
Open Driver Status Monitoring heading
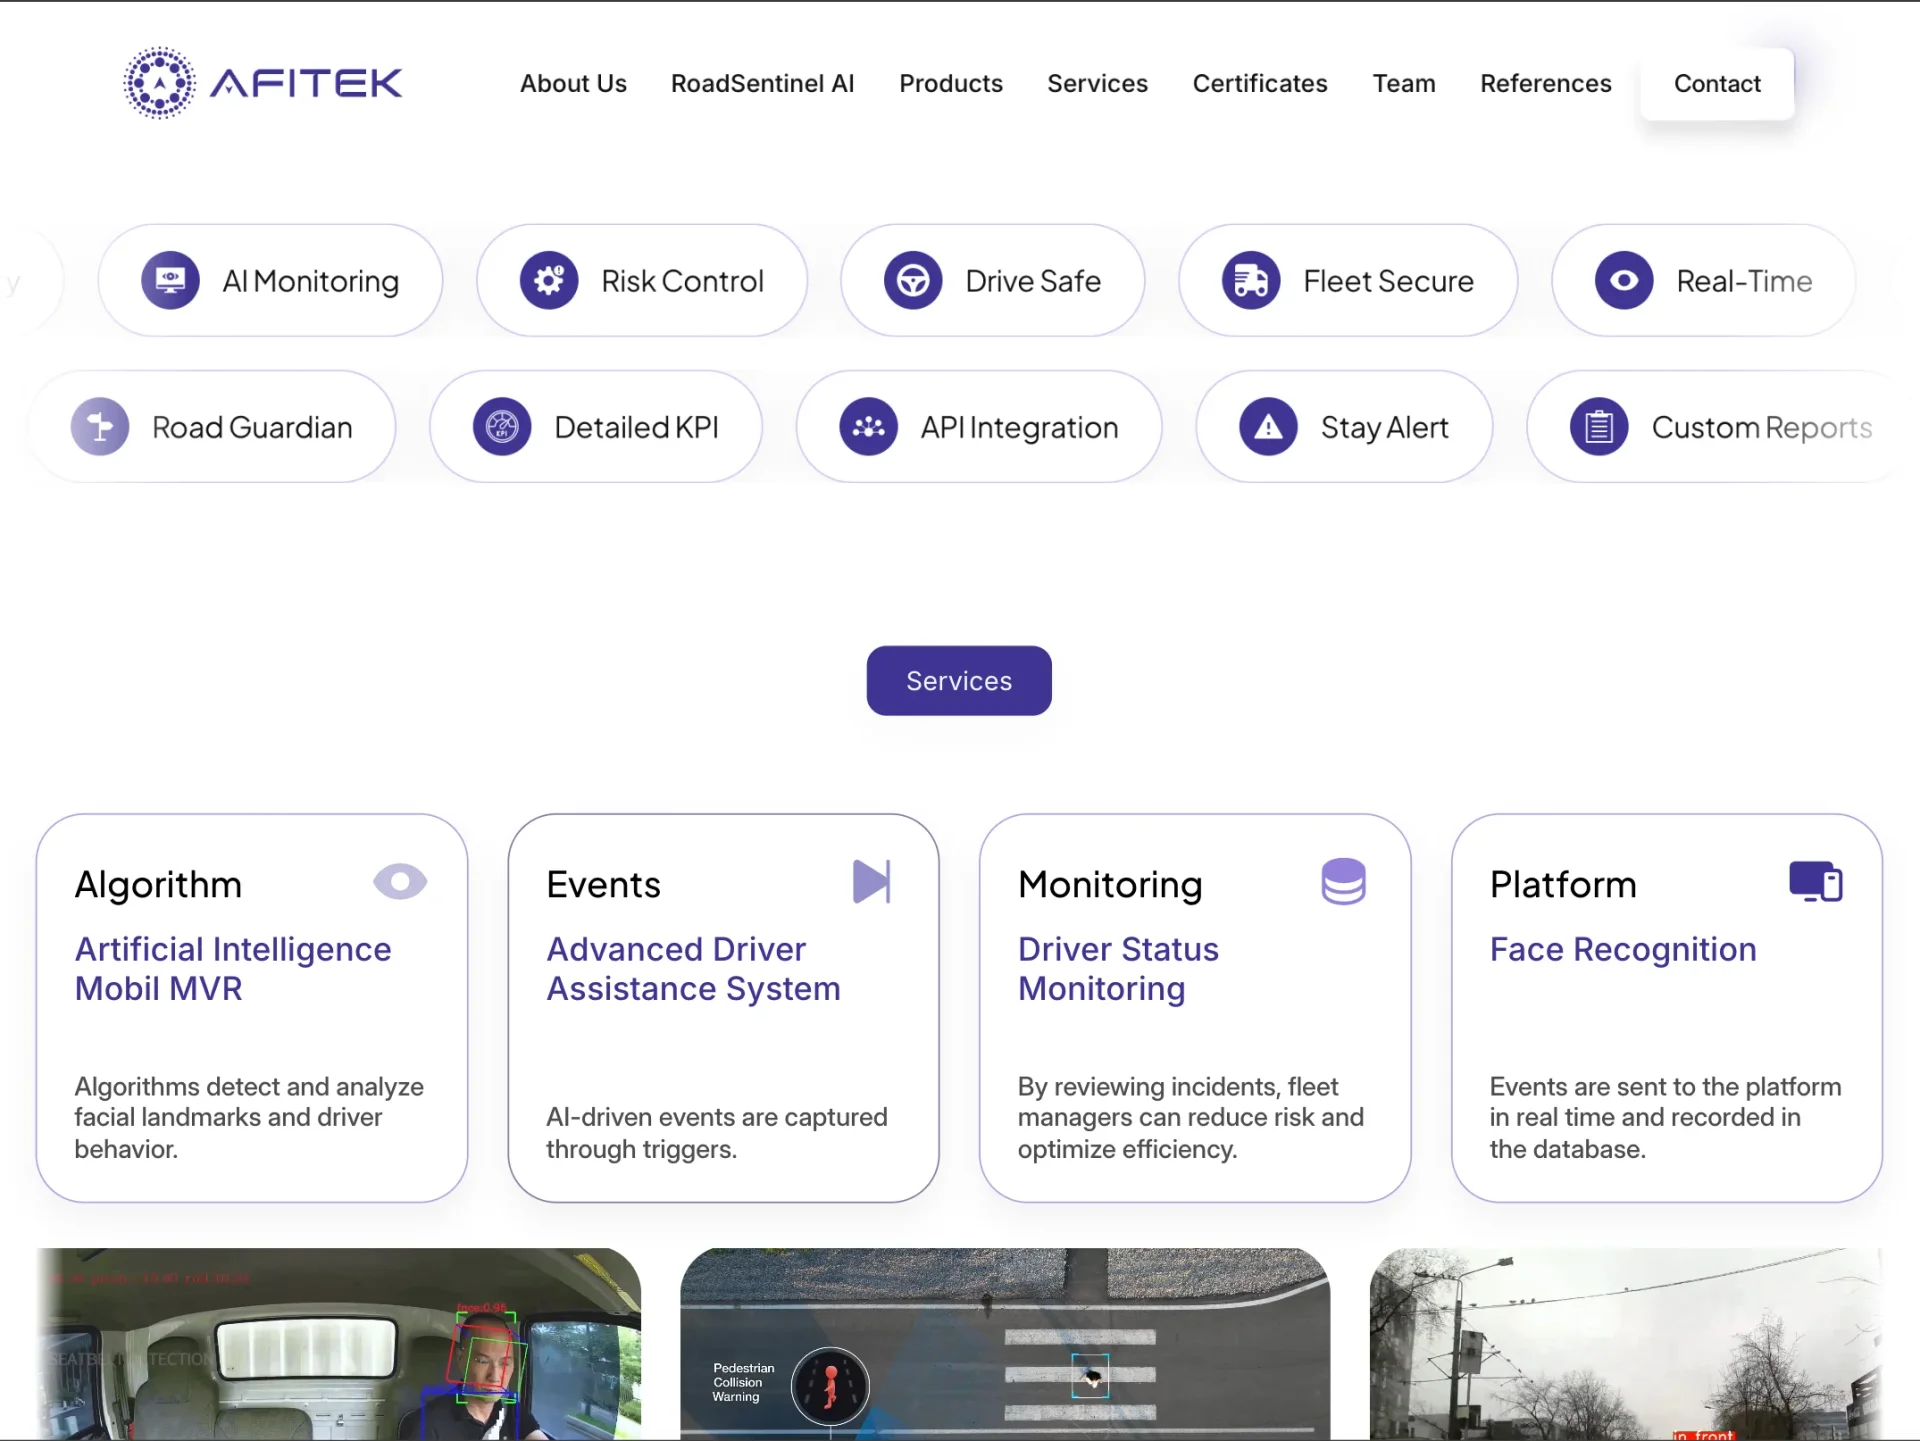tap(1118, 969)
